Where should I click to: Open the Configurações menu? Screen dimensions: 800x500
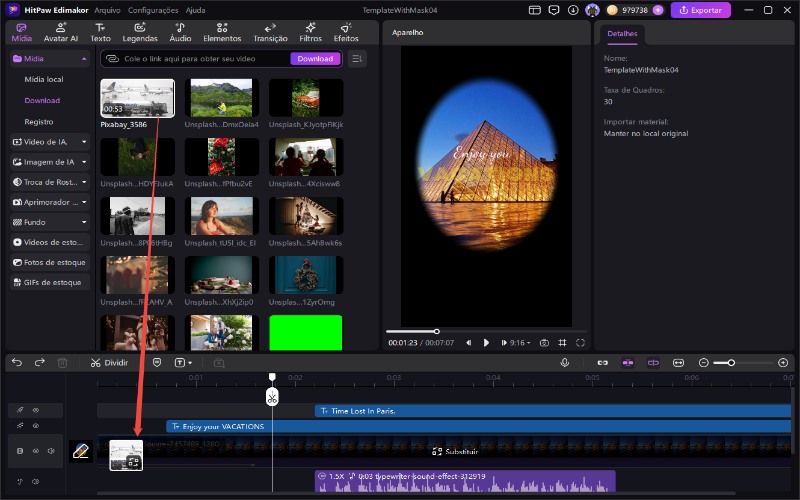coord(153,10)
